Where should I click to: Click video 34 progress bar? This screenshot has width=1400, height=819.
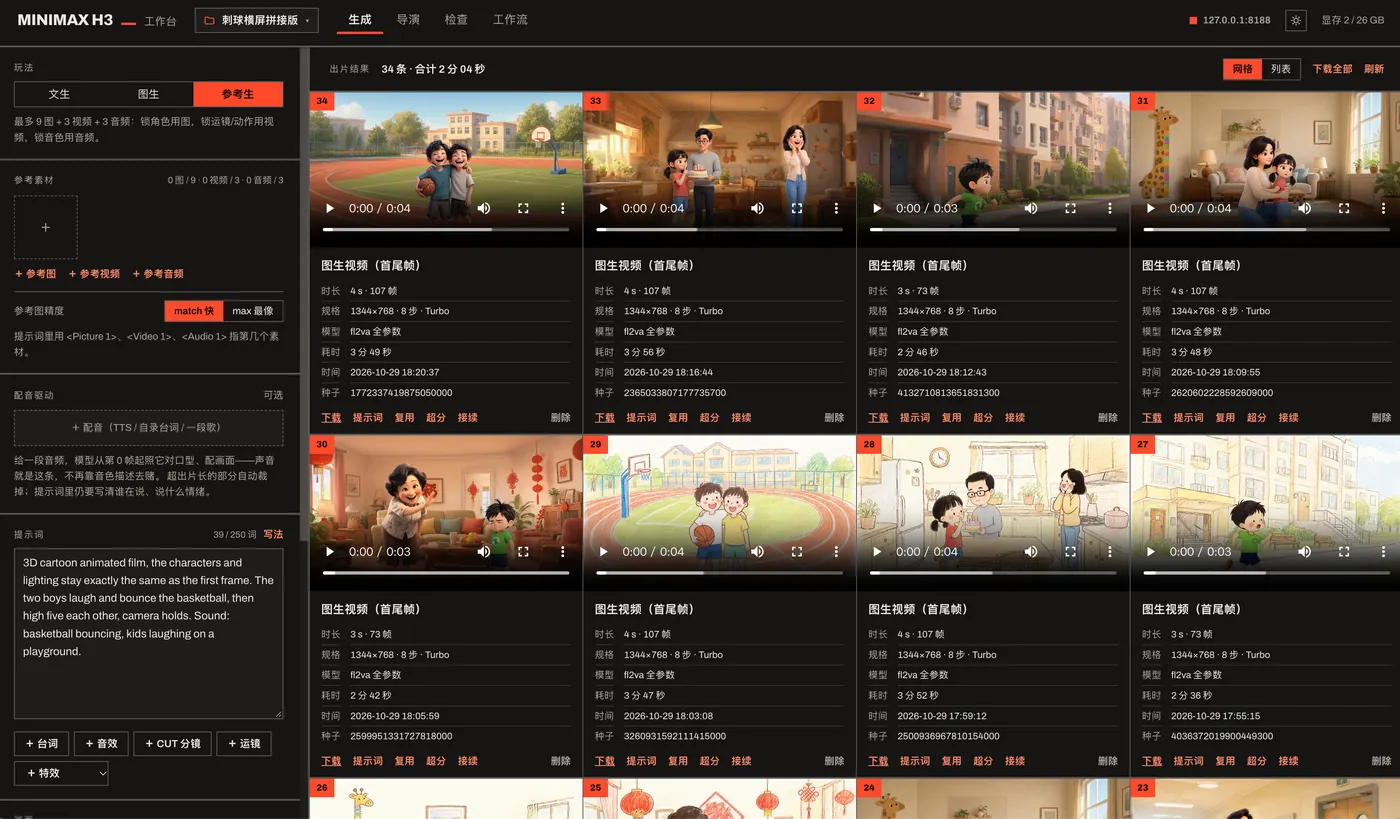pyautogui.click(x=446, y=229)
